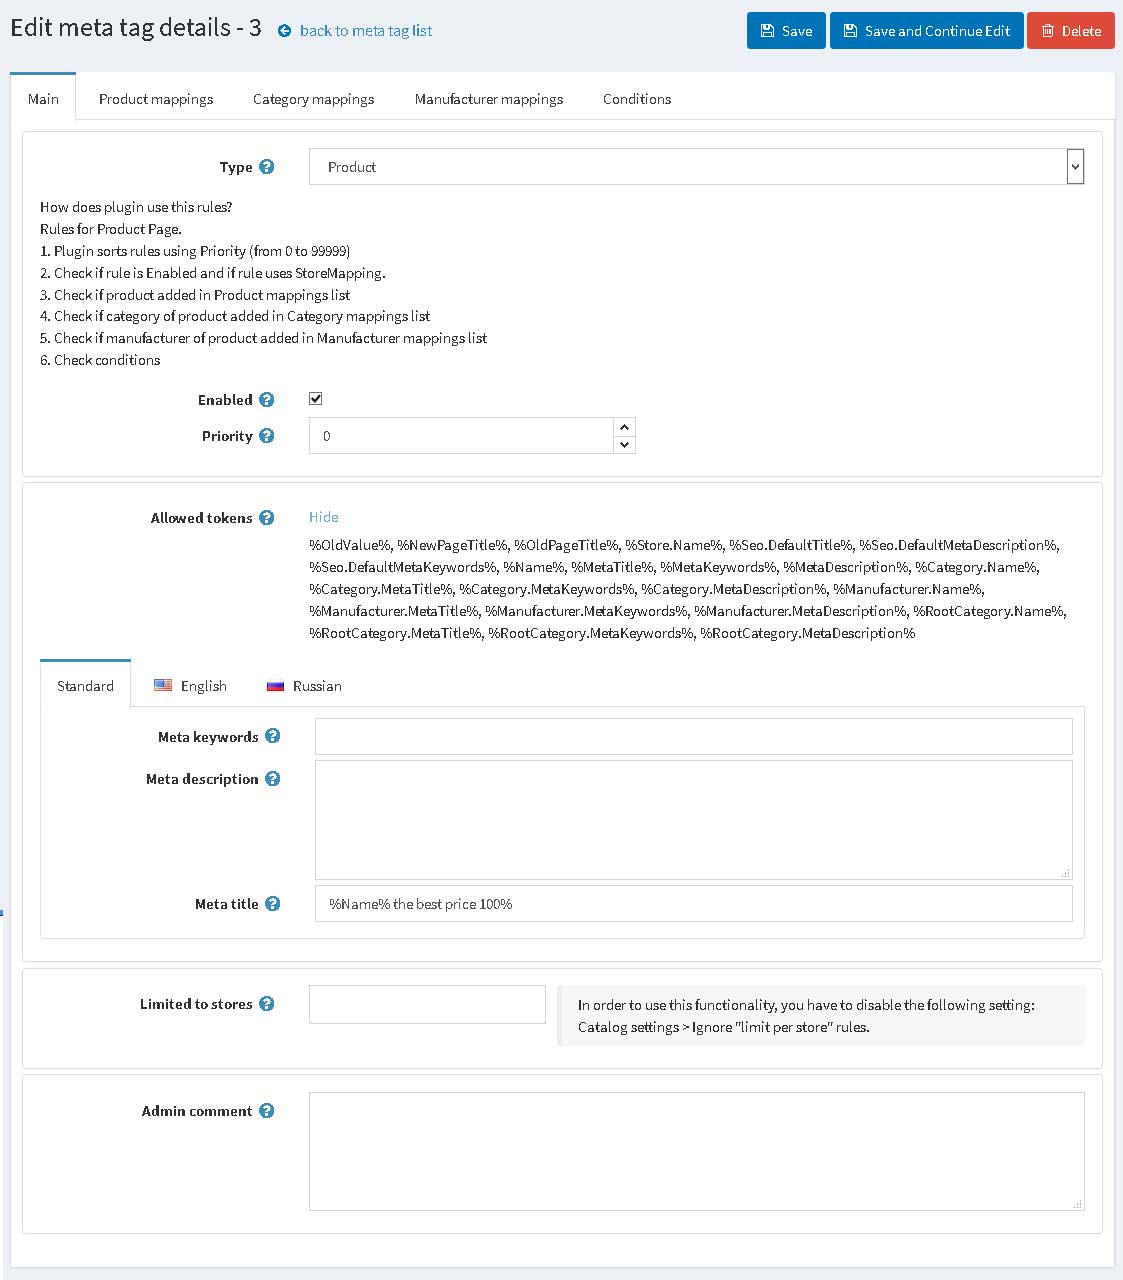Click the Save and Continue Edit button
Screen dimensions: 1123x1280
coord(926,31)
